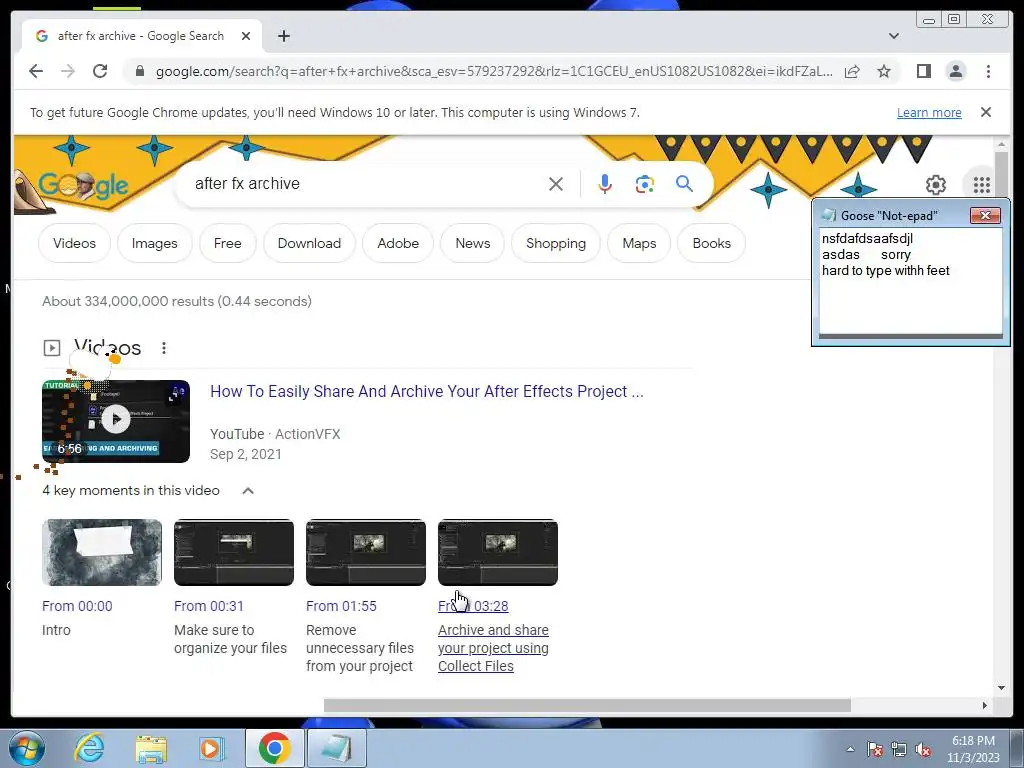Screen dimensions: 1024x768
Task: Click the horizontal scrollbar thumb
Action: (x=587, y=705)
